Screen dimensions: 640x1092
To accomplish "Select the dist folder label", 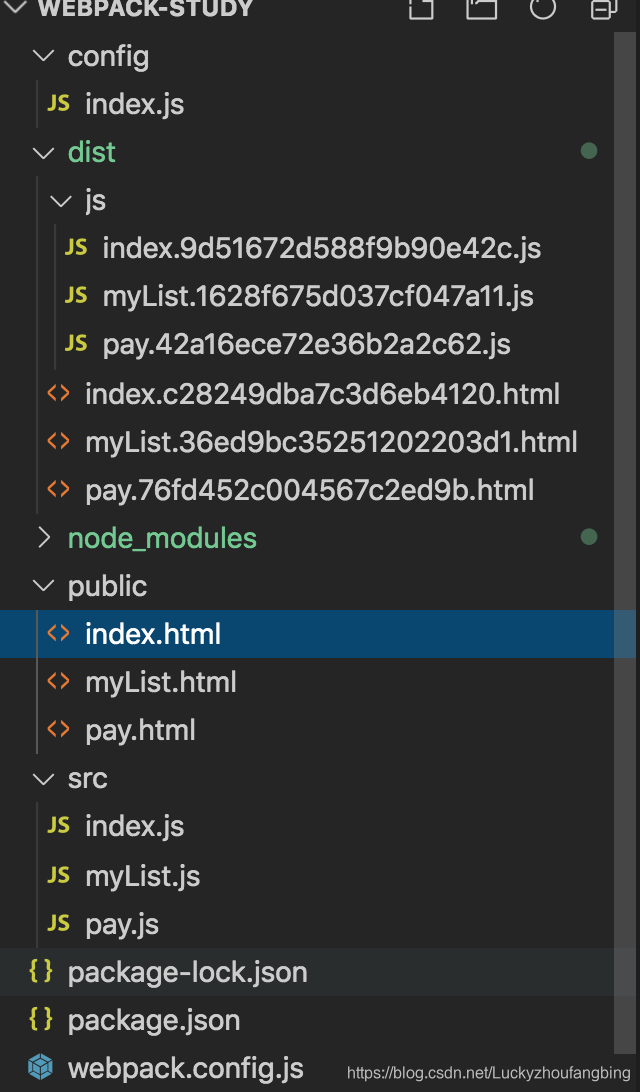I will point(92,153).
